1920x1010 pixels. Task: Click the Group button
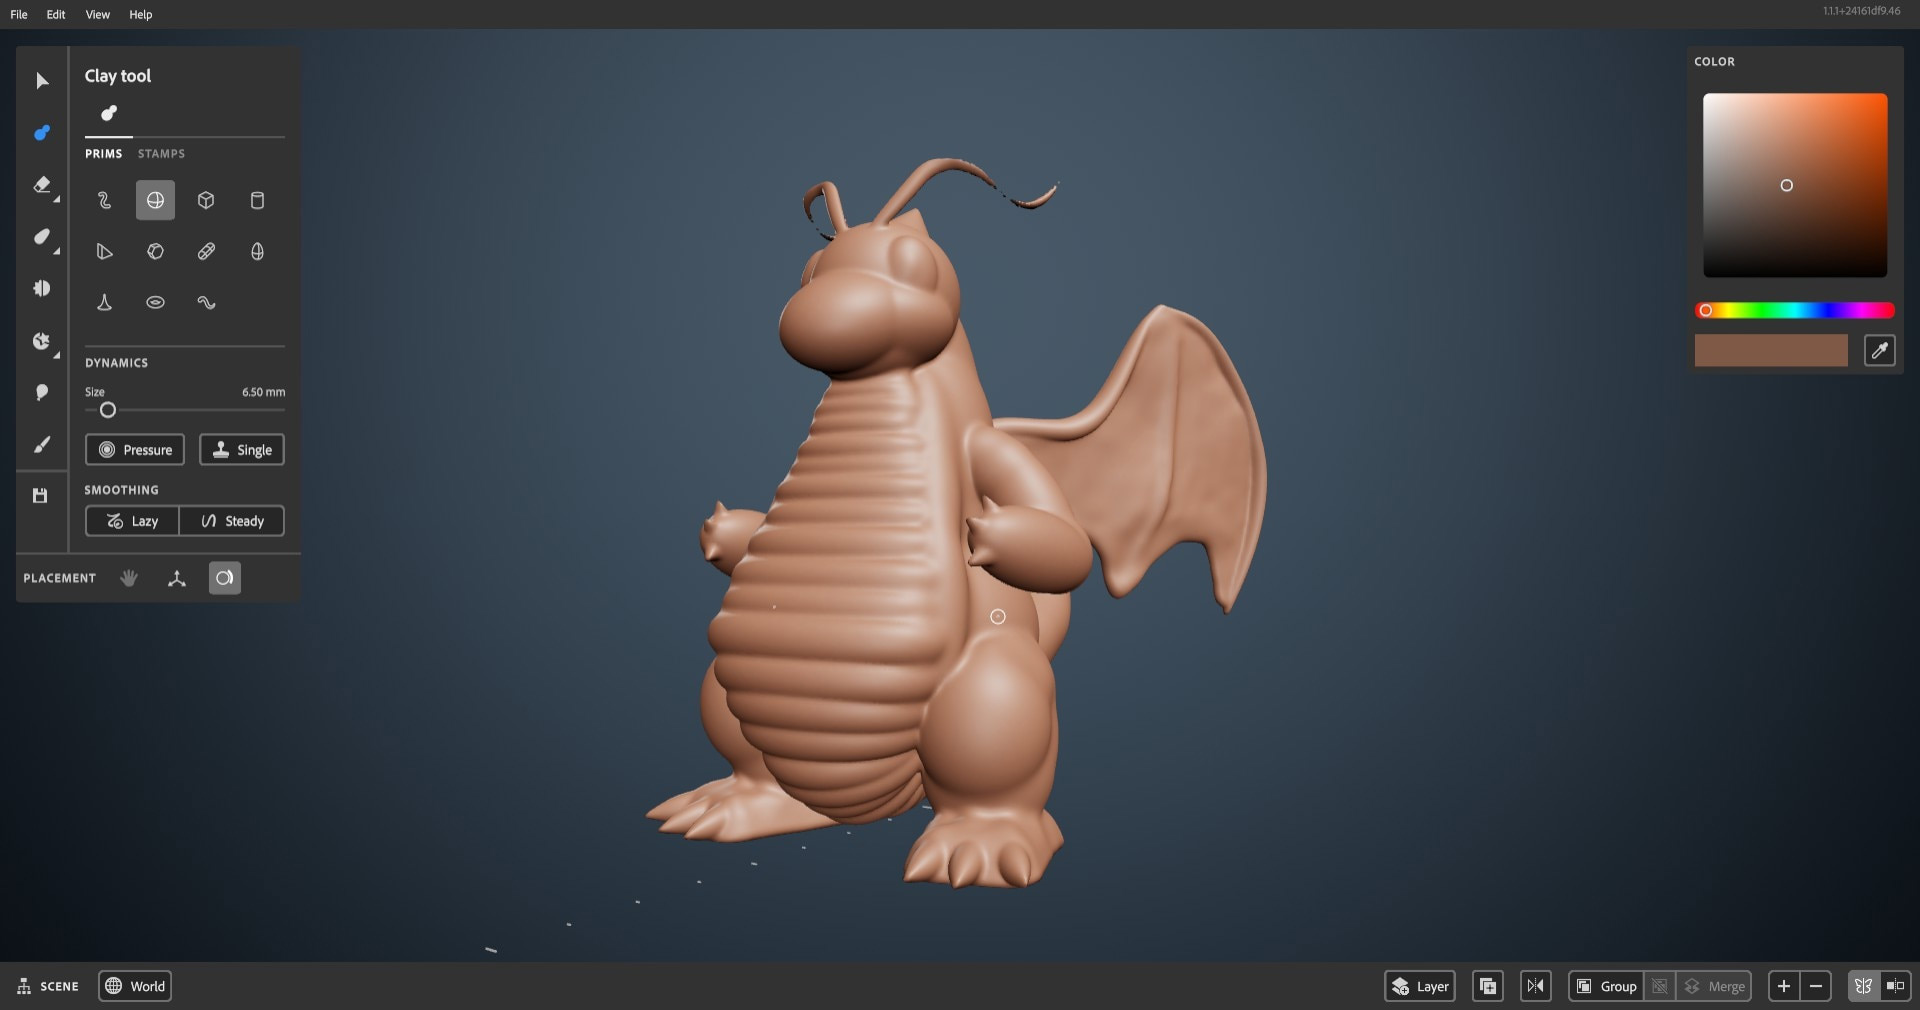[1606, 986]
